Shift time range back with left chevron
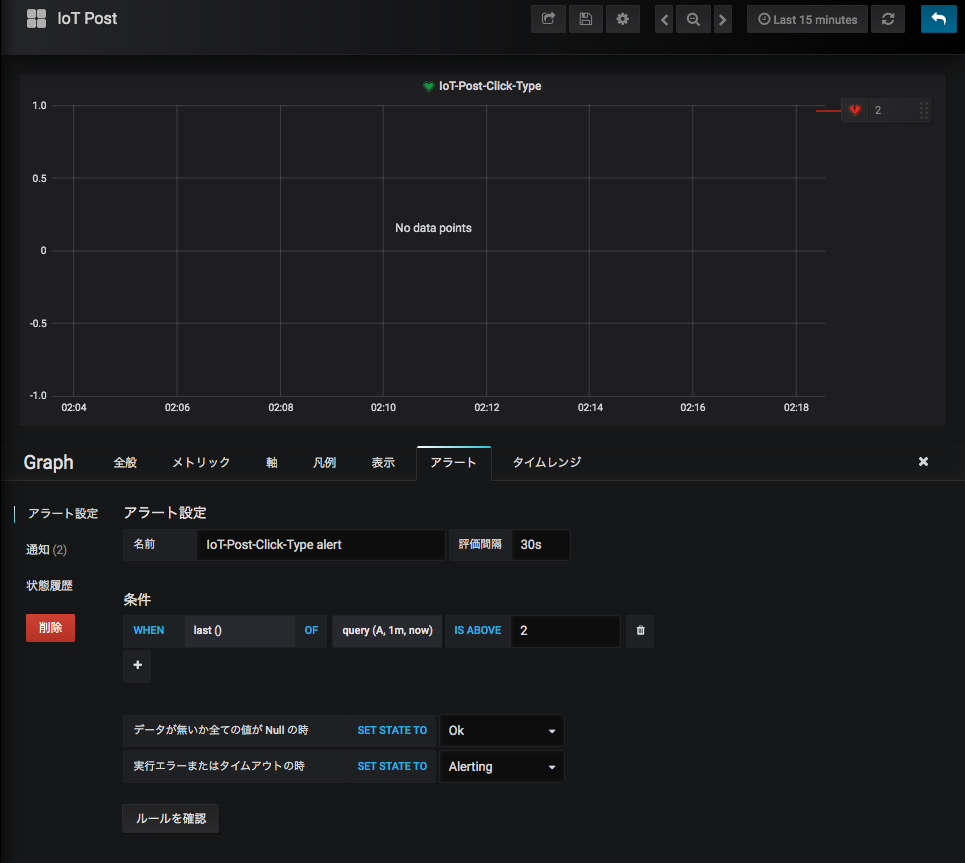This screenshot has height=863, width=965. click(664, 19)
